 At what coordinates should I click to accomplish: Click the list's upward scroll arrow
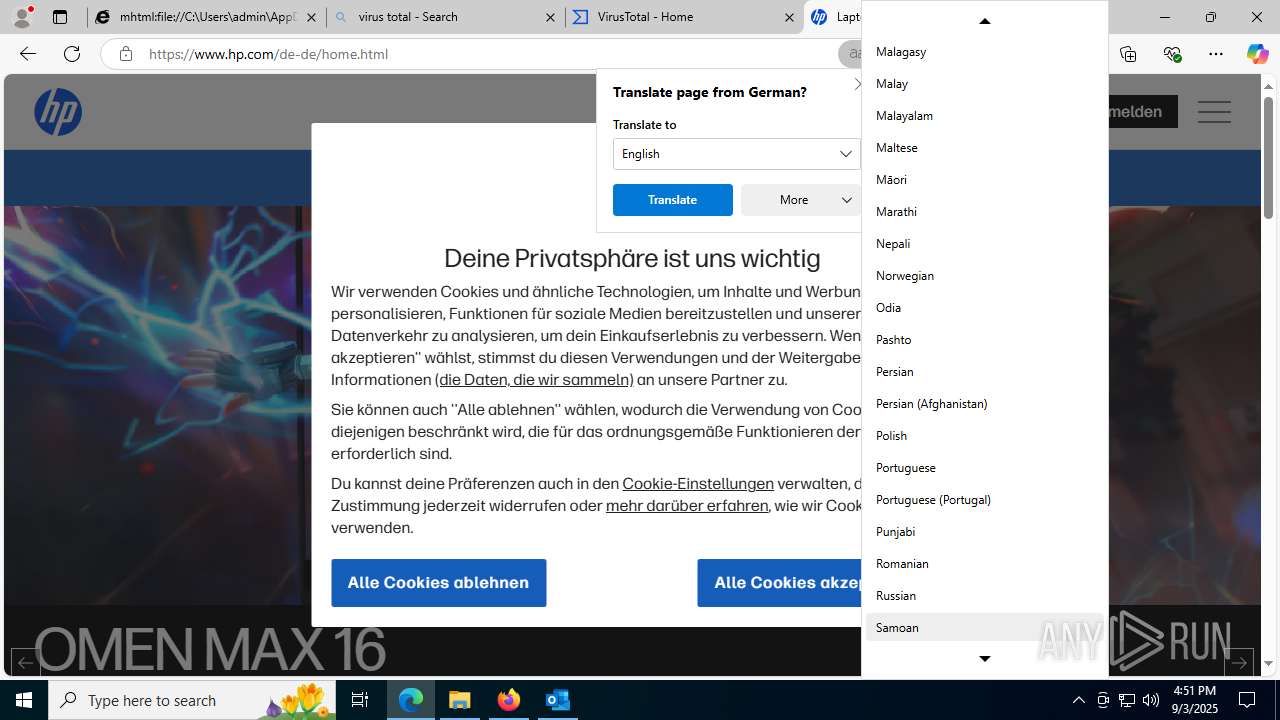click(984, 20)
